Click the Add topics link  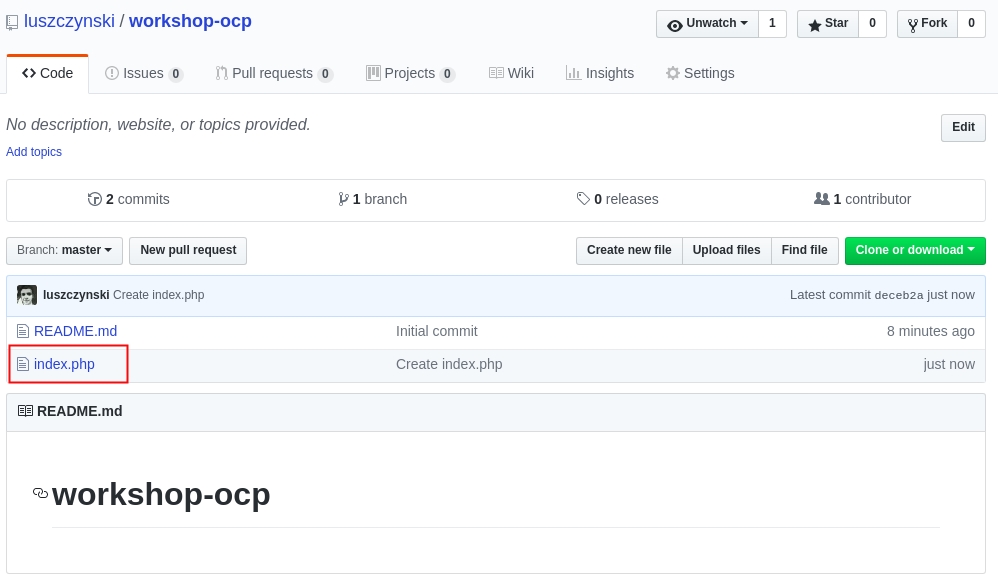coord(34,152)
